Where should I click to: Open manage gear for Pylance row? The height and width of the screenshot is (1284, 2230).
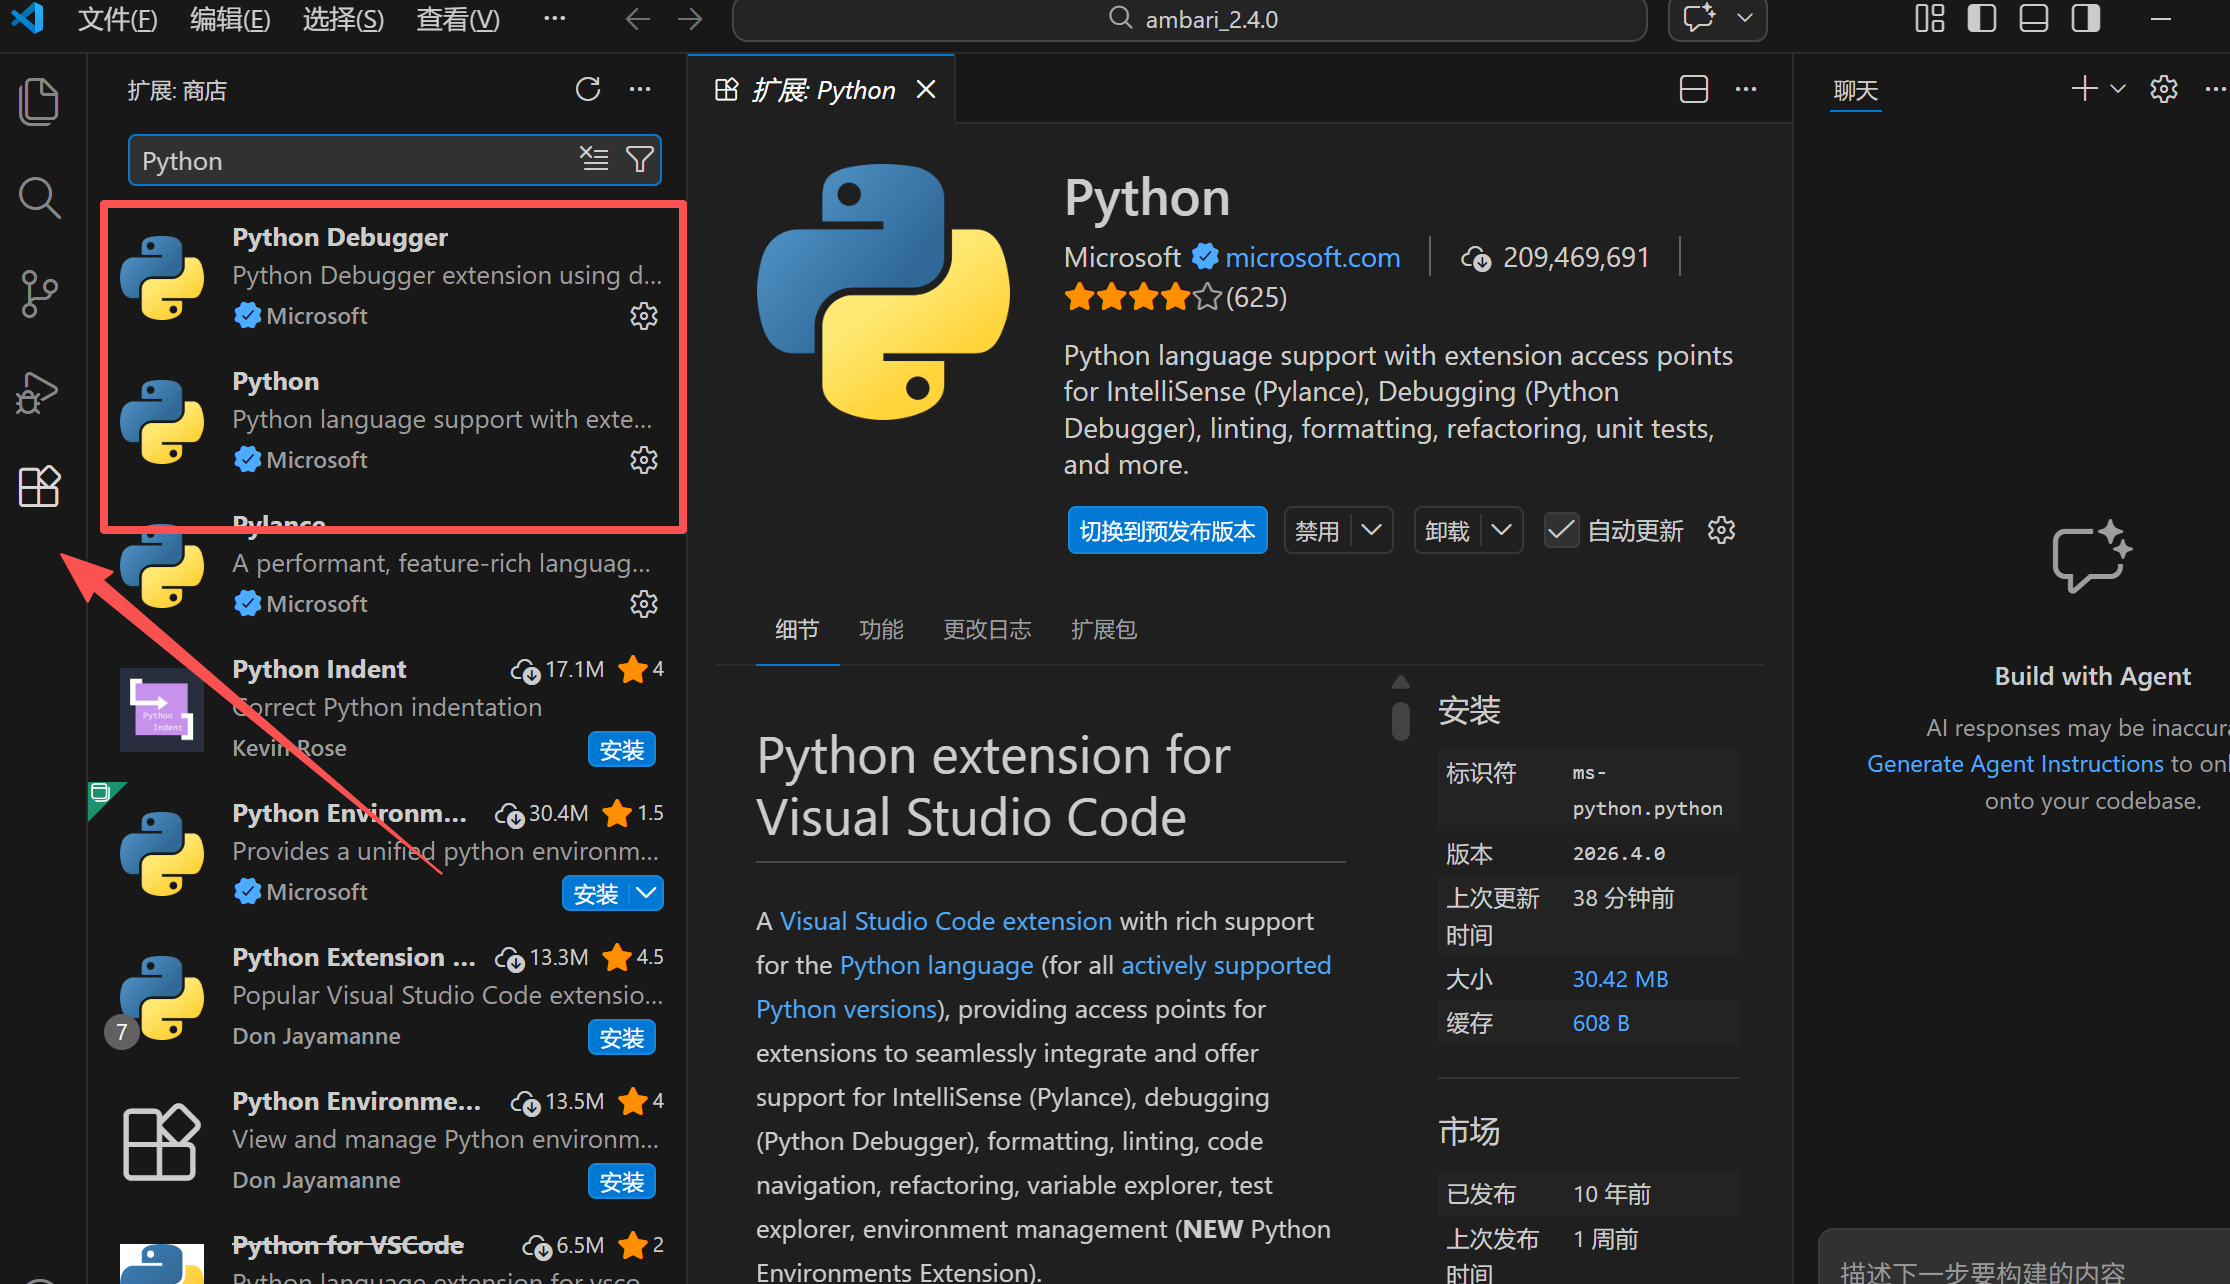click(x=644, y=604)
